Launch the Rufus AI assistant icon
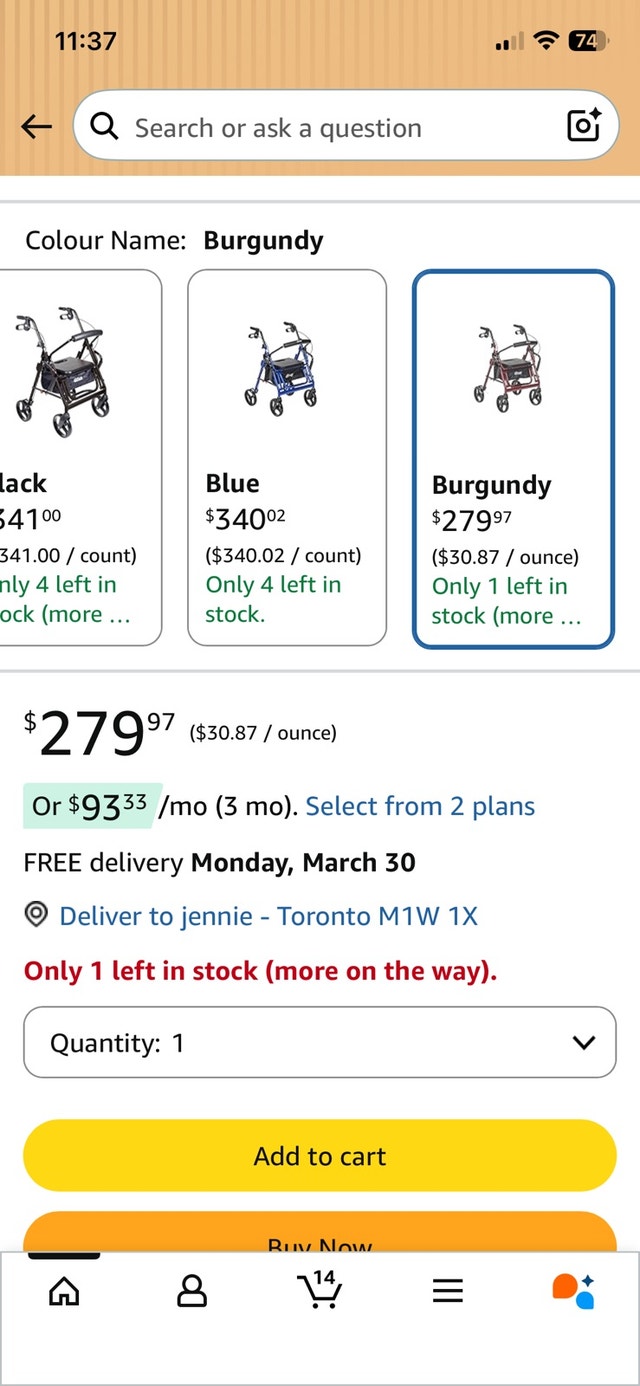Image resolution: width=640 pixels, height=1386 pixels. 573,1290
